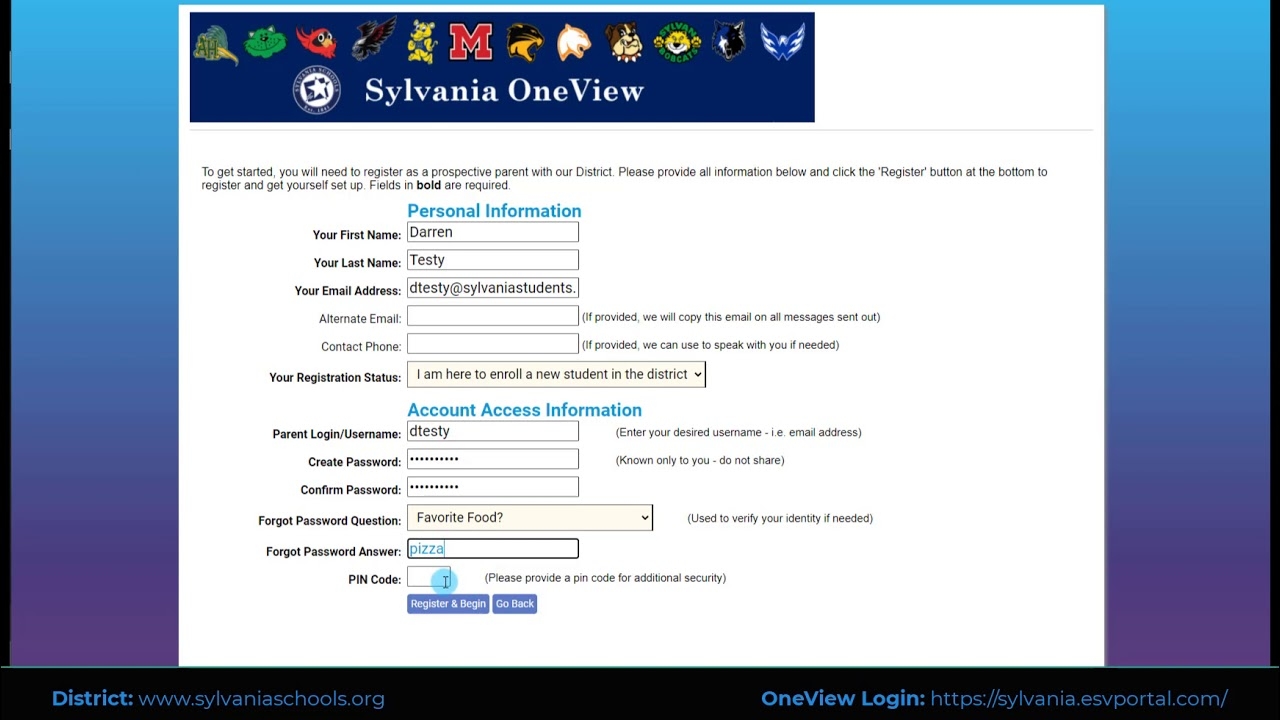Click the blue-and-white eagle wings logo
Image resolution: width=1280 pixels, height=720 pixels.
782,42
